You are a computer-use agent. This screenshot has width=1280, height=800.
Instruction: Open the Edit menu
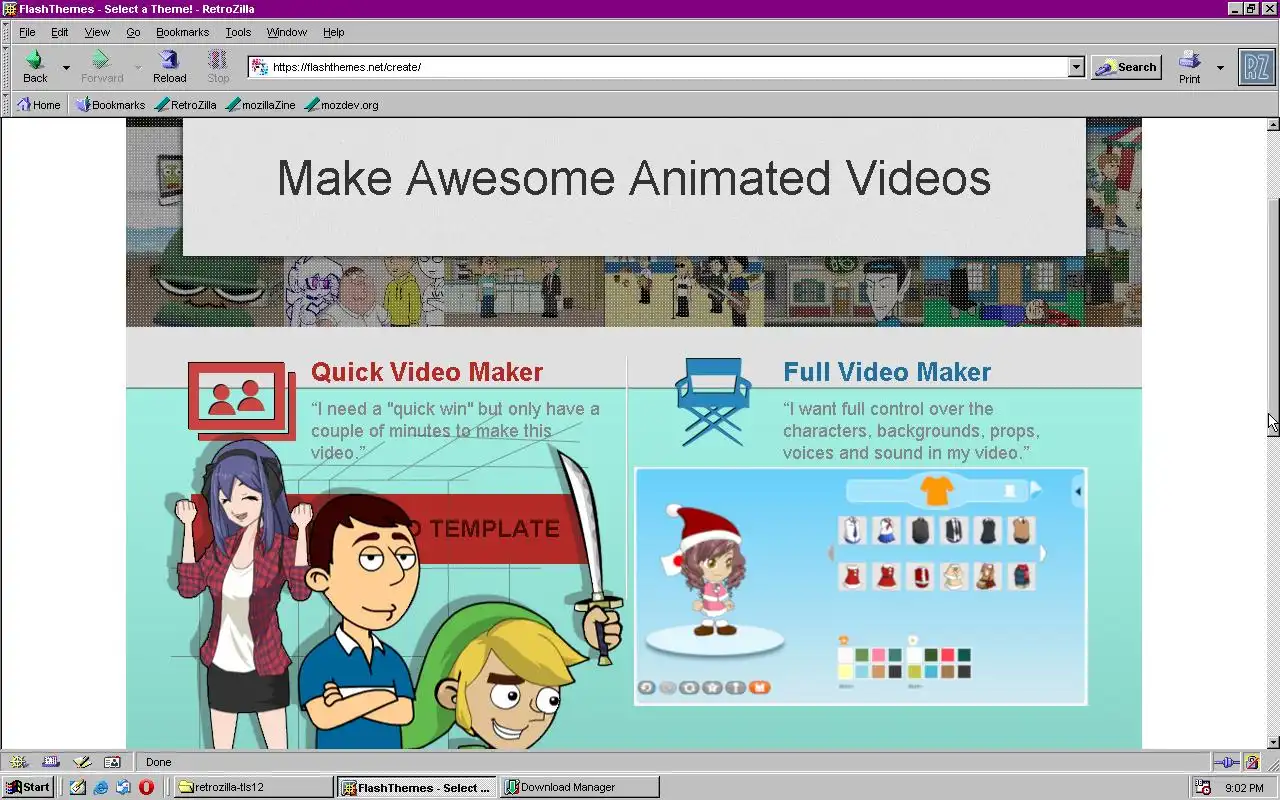(60, 32)
